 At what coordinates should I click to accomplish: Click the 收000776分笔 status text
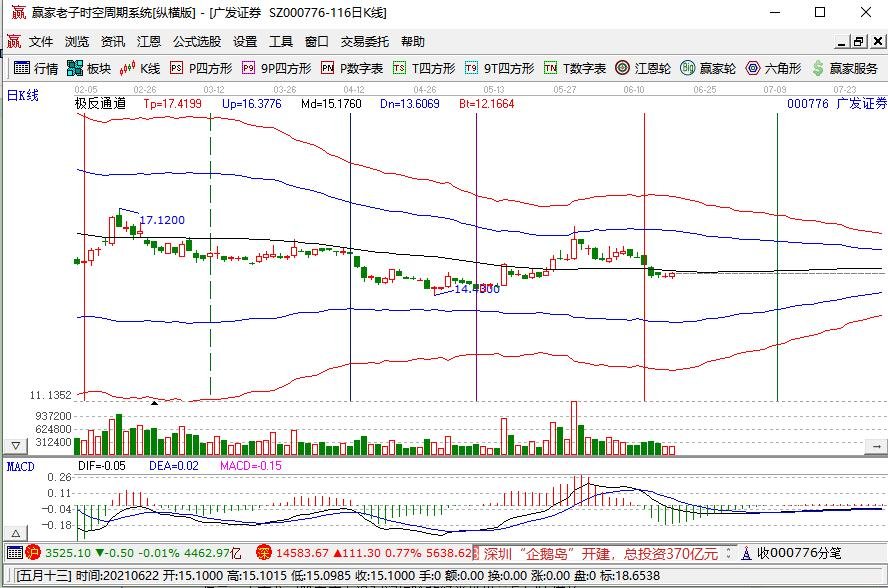(x=799, y=553)
